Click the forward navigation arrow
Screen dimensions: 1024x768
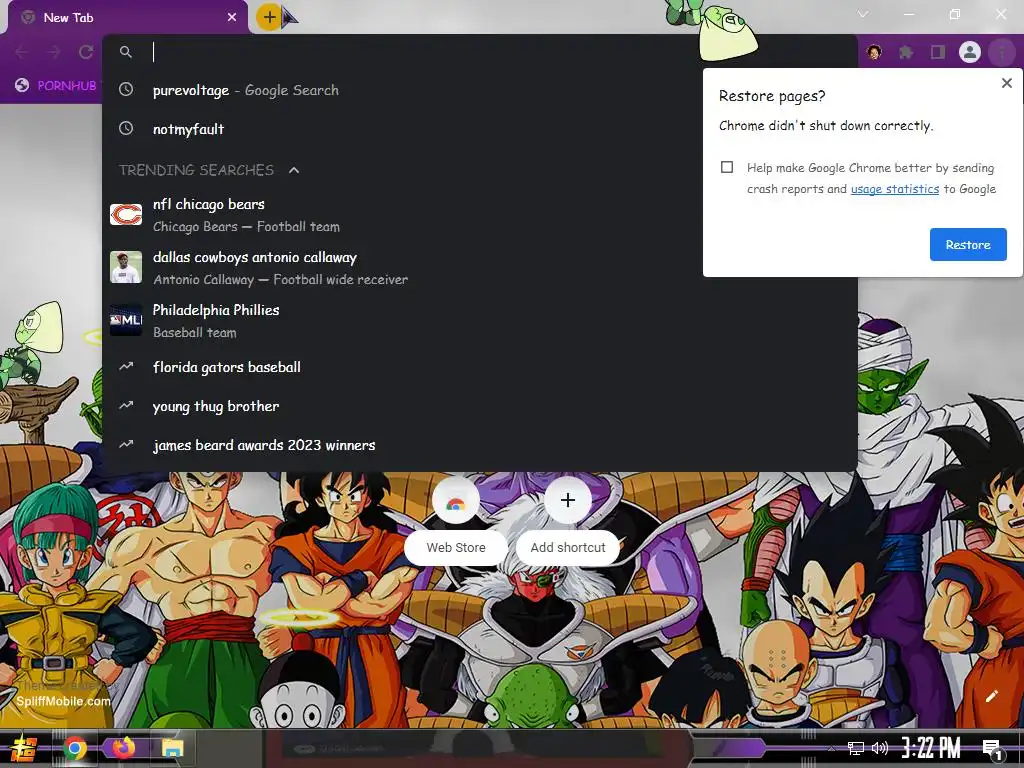[54, 52]
